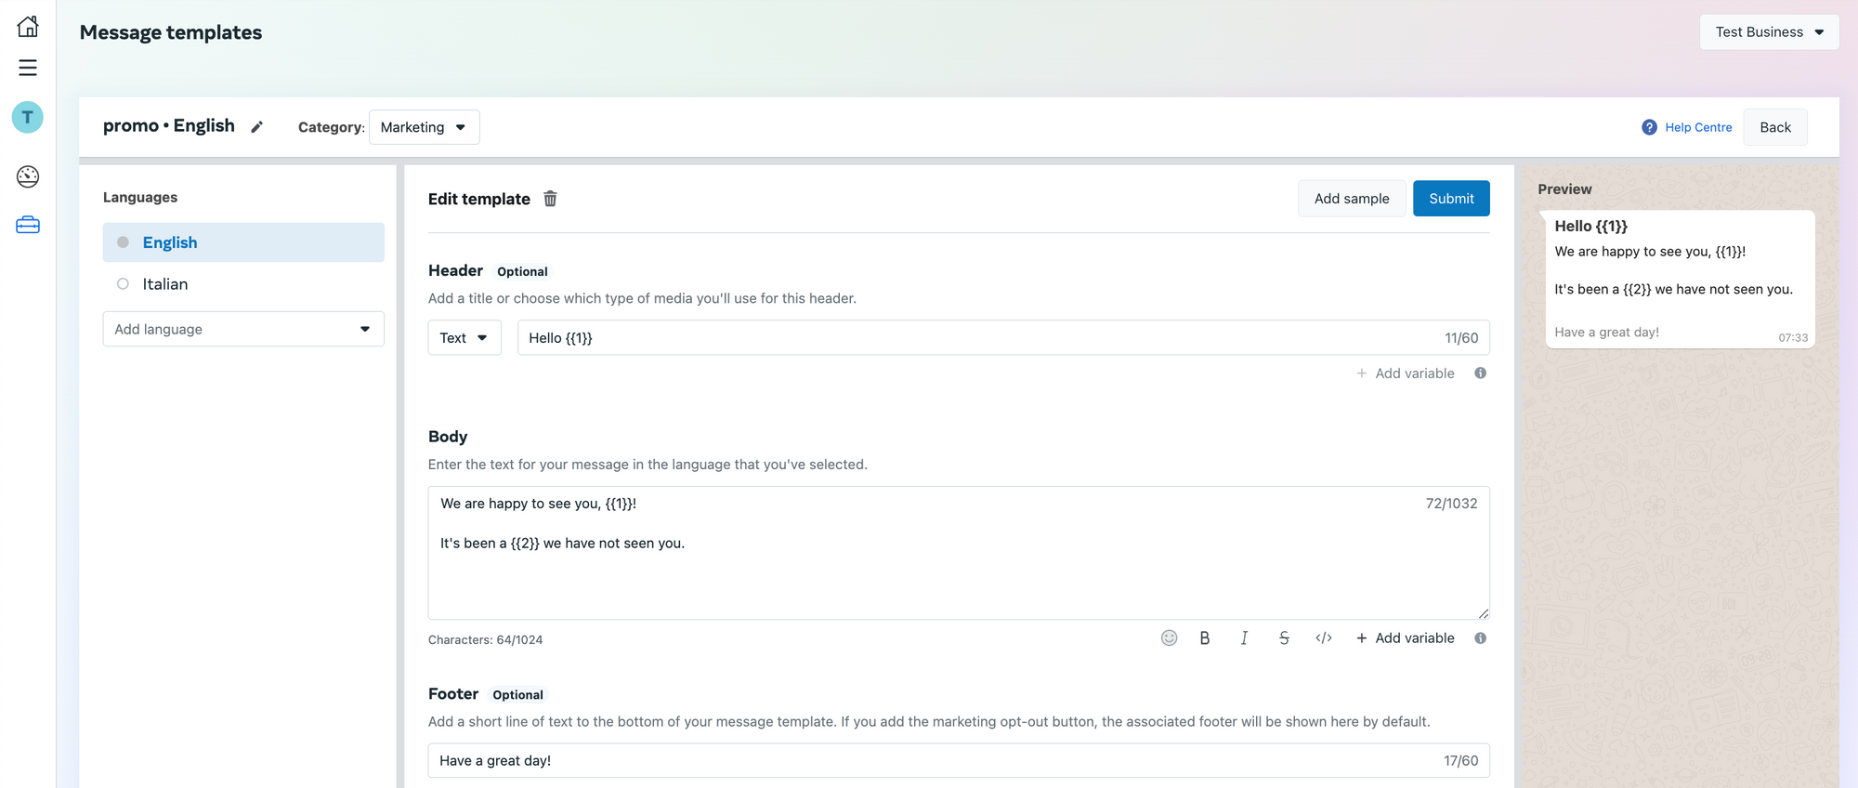This screenshot has height=788, width=1858.
Task: Insert emoji using the smiley icon
Action: tap(1169, 638)
